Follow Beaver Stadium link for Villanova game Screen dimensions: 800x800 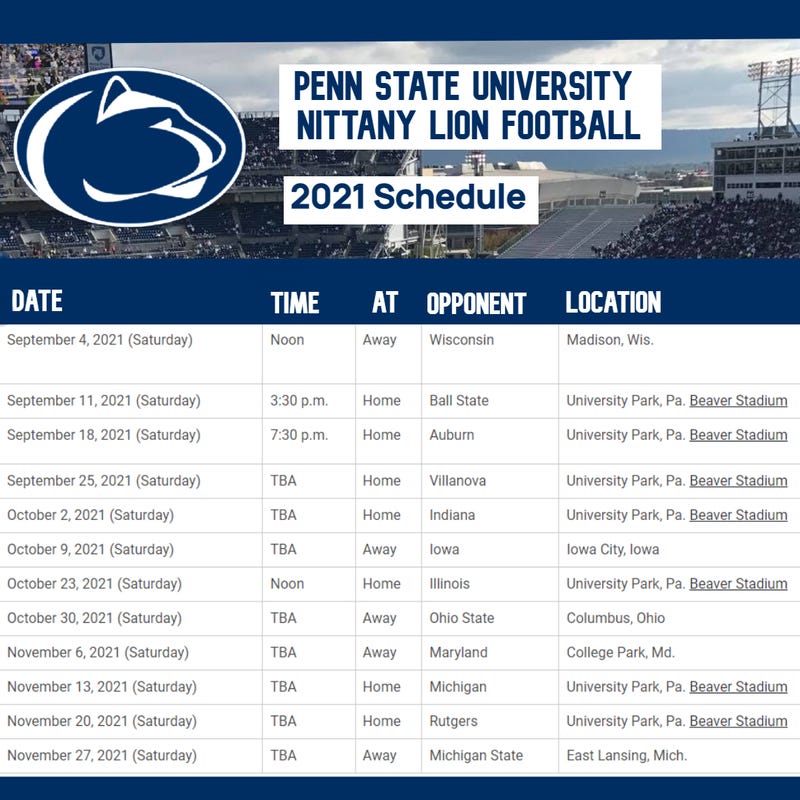pos(738,481)
